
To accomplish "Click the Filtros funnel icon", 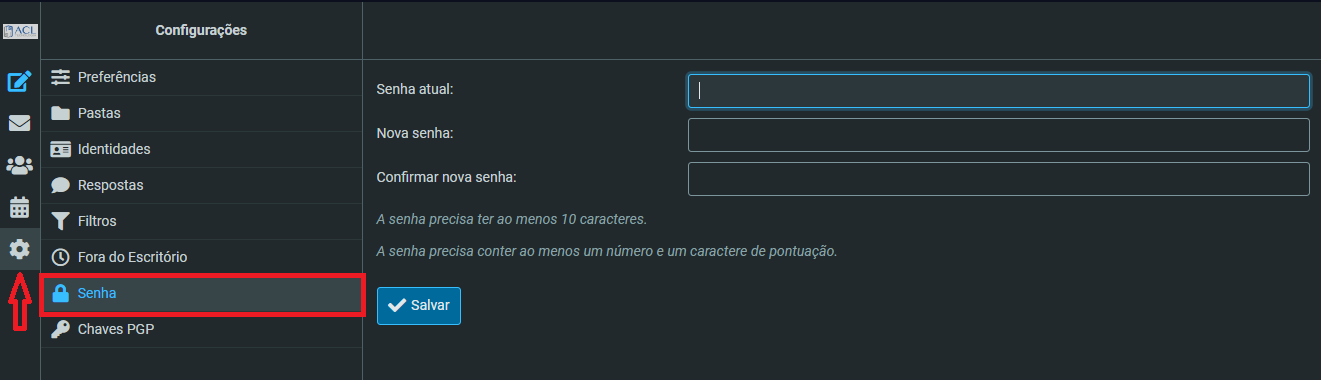I will (x=61, y=221).
